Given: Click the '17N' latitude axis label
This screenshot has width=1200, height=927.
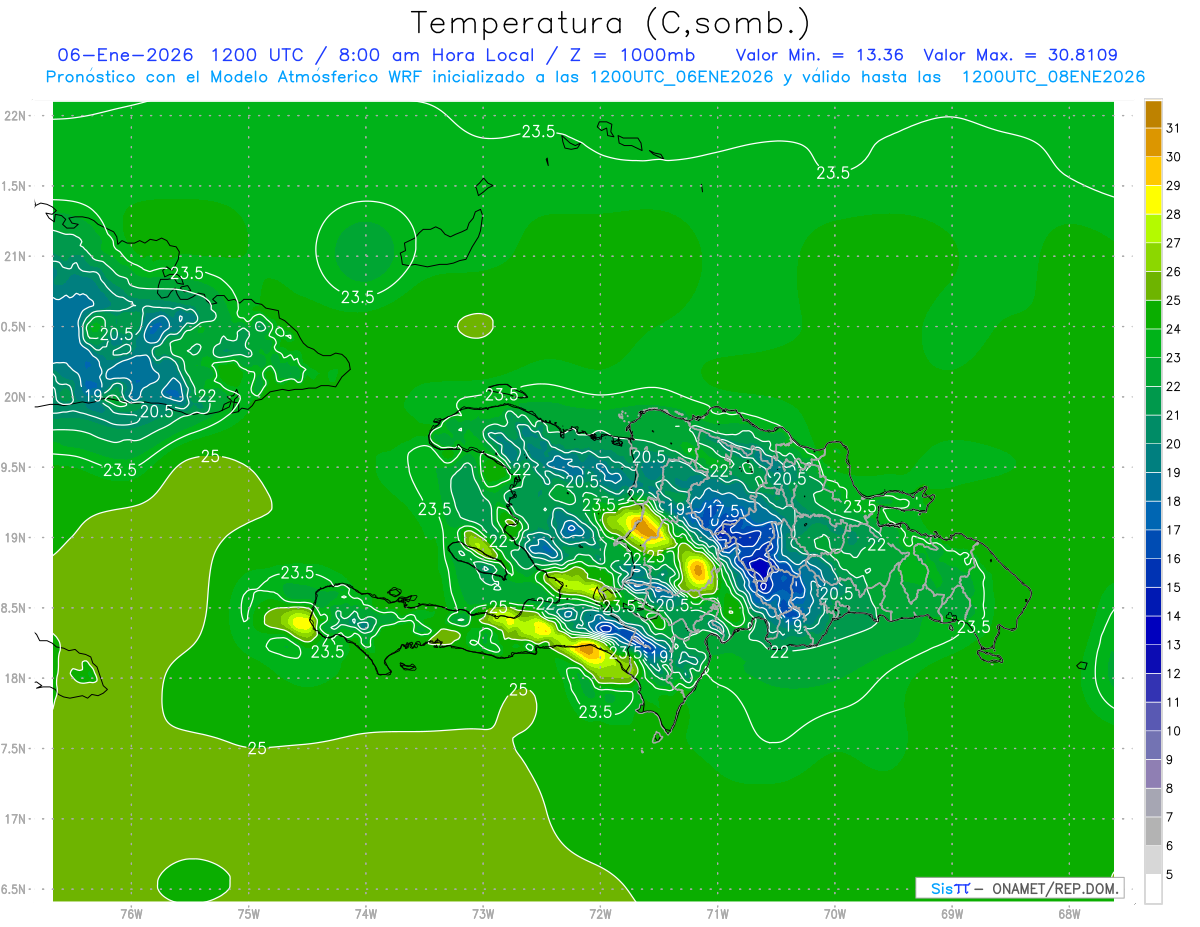Looking at the screenshot, I should click(16, 819).
